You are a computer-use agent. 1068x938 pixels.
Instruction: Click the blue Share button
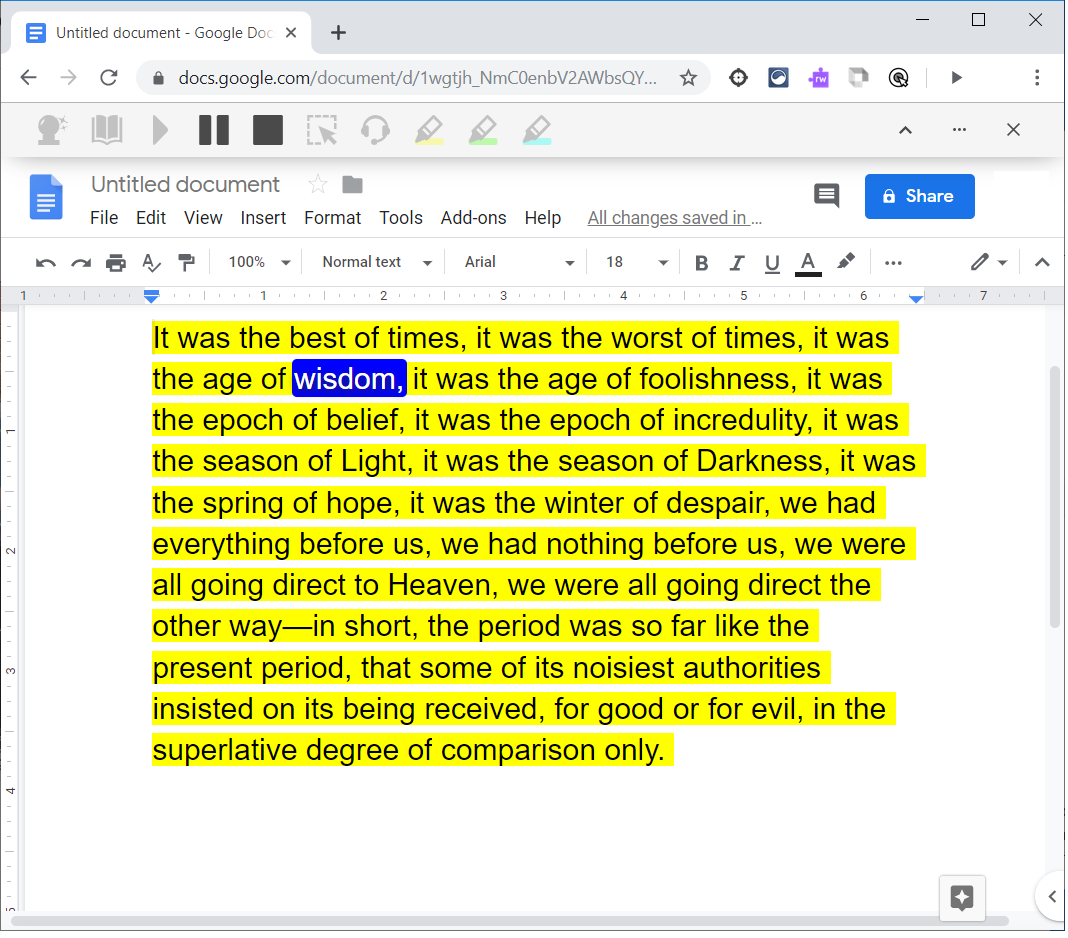click(x=919, y=196)
